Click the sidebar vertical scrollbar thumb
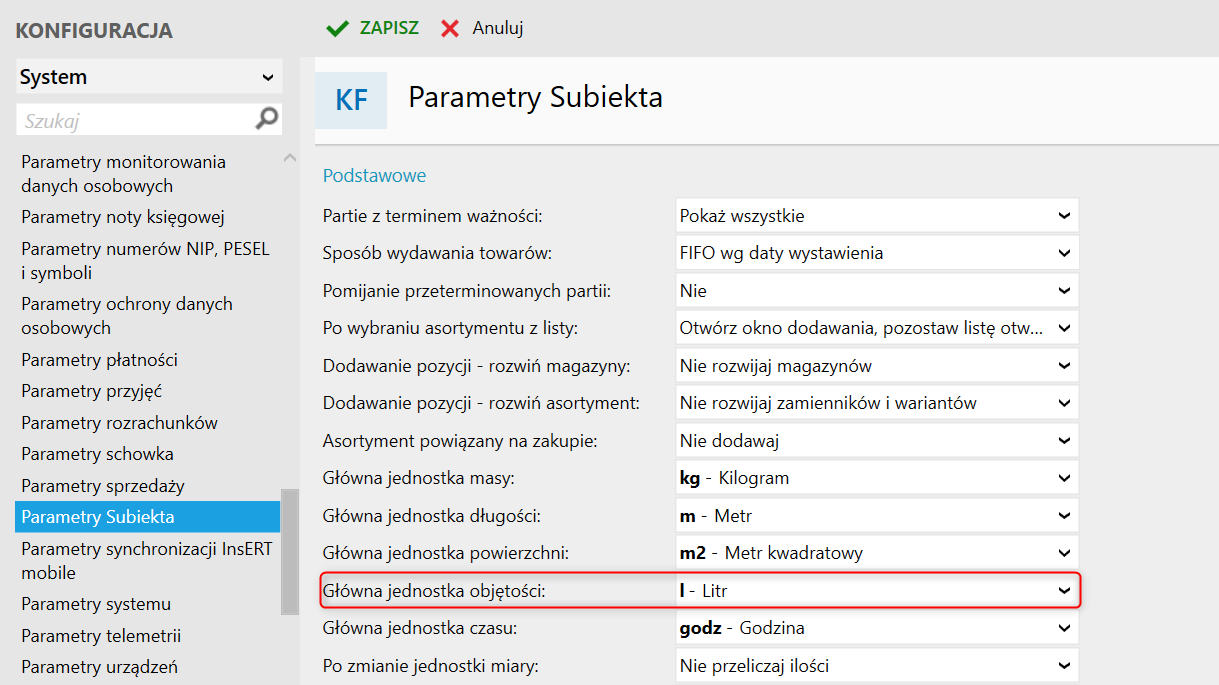 coord(290,550)
